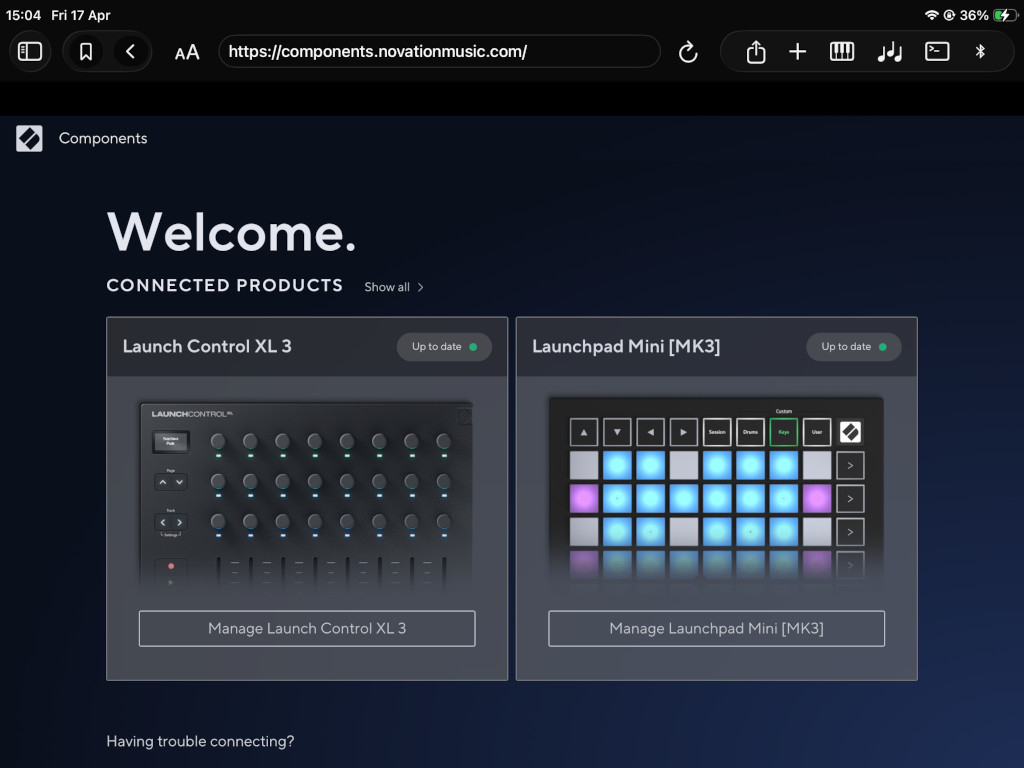This screenshot has height=768, width=1024.
Task: Click the CONNECTED PRODUCTS heading
Action: point(225,285)
